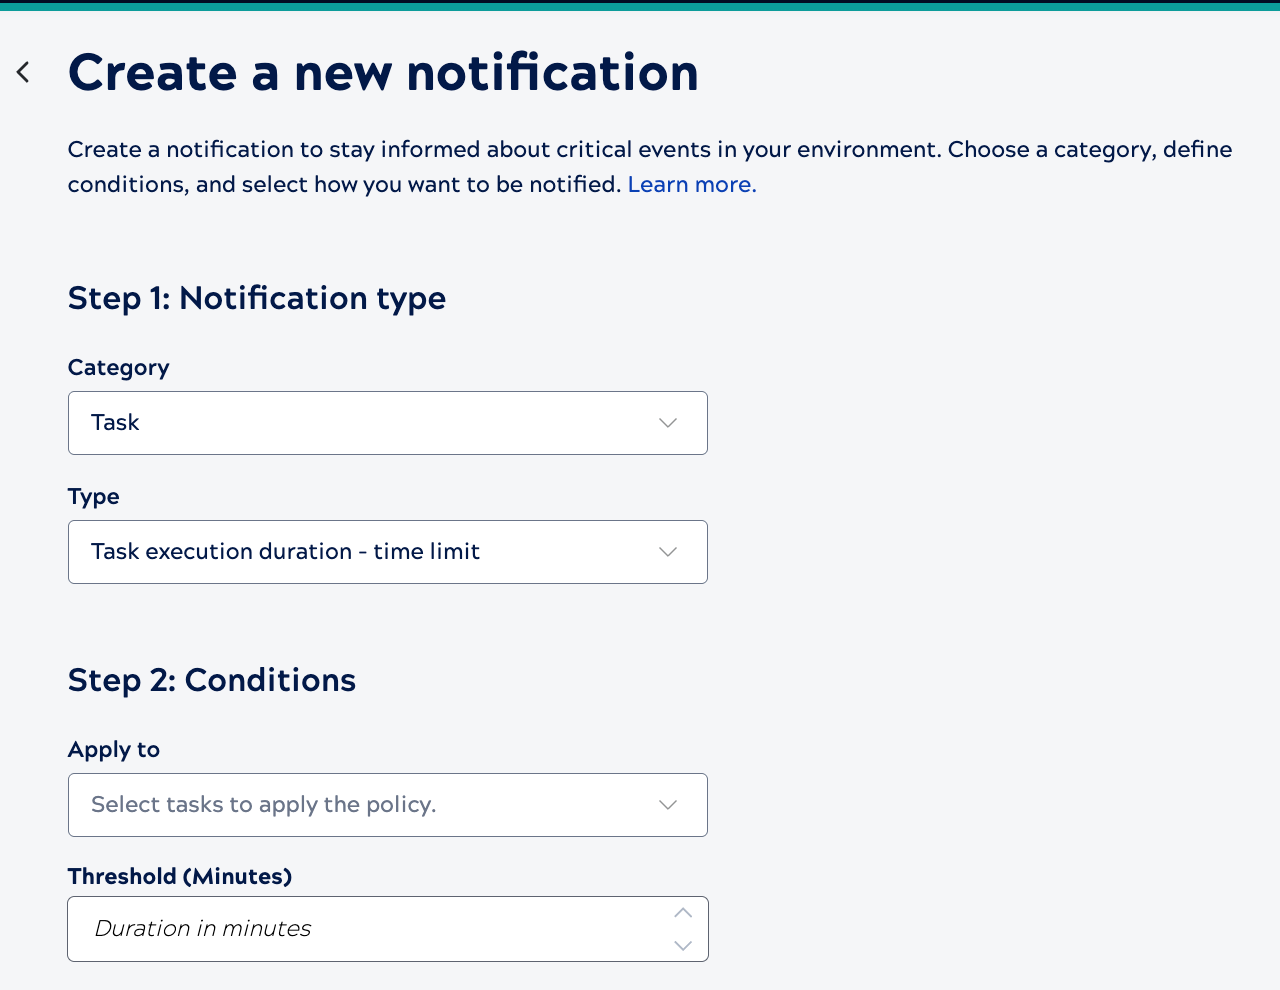Viewport: 1280px width, 990px height.
Task: Navigate back using the arrow button
Action: coord(20,70)
